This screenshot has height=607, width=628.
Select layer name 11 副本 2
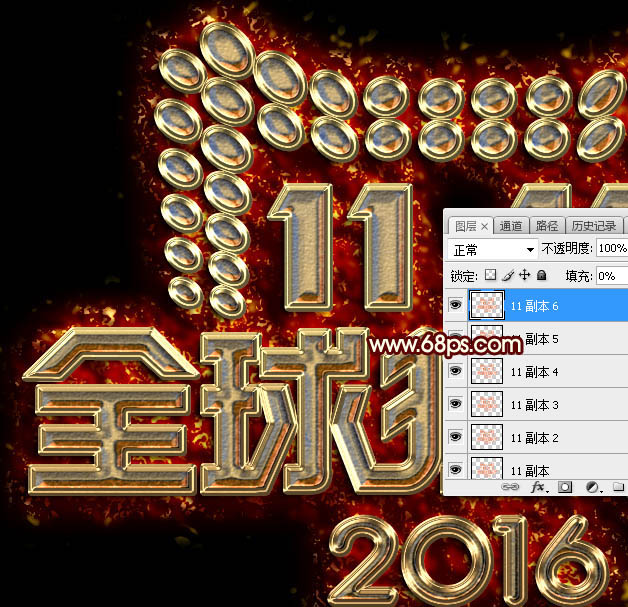point(534,438)
